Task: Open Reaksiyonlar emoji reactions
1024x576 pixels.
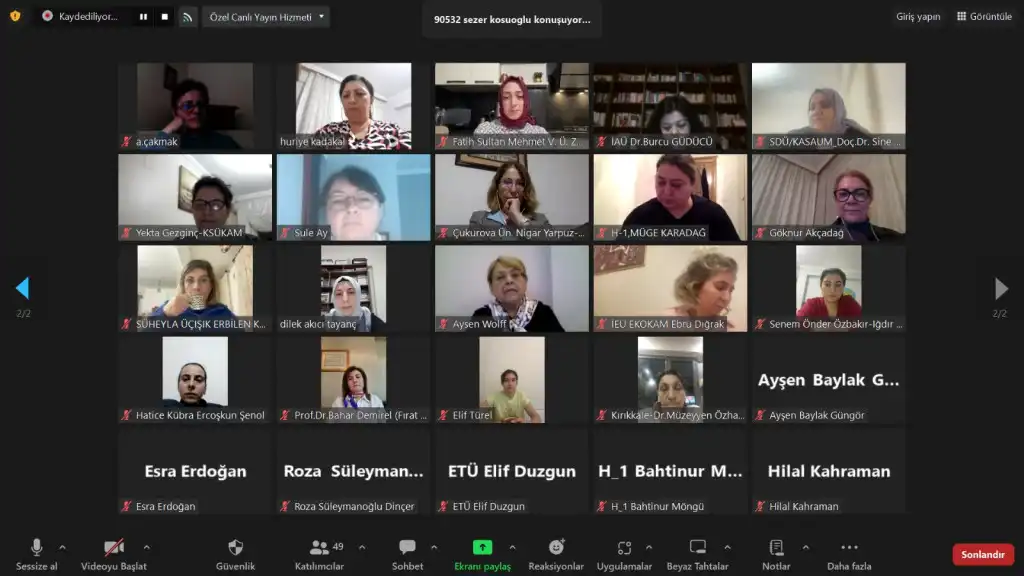Action: 556,548
